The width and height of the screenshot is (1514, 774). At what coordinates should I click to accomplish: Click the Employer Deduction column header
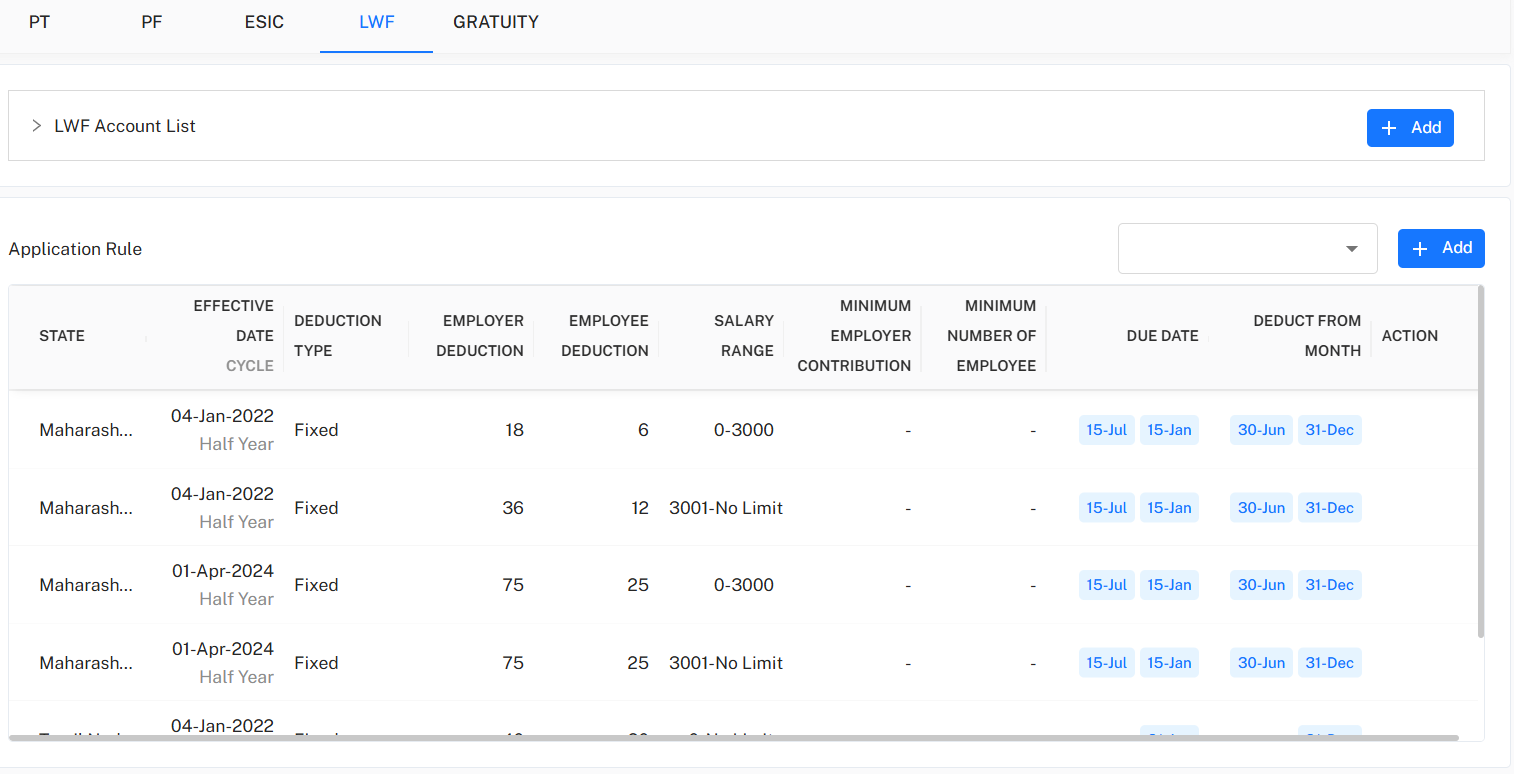pos(483,336)
